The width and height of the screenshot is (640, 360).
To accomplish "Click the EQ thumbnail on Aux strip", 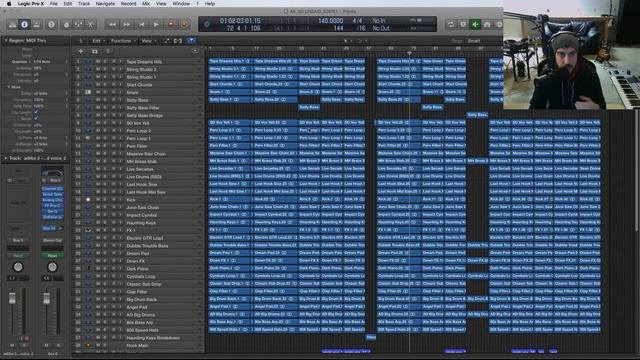I will click(52, 172).
